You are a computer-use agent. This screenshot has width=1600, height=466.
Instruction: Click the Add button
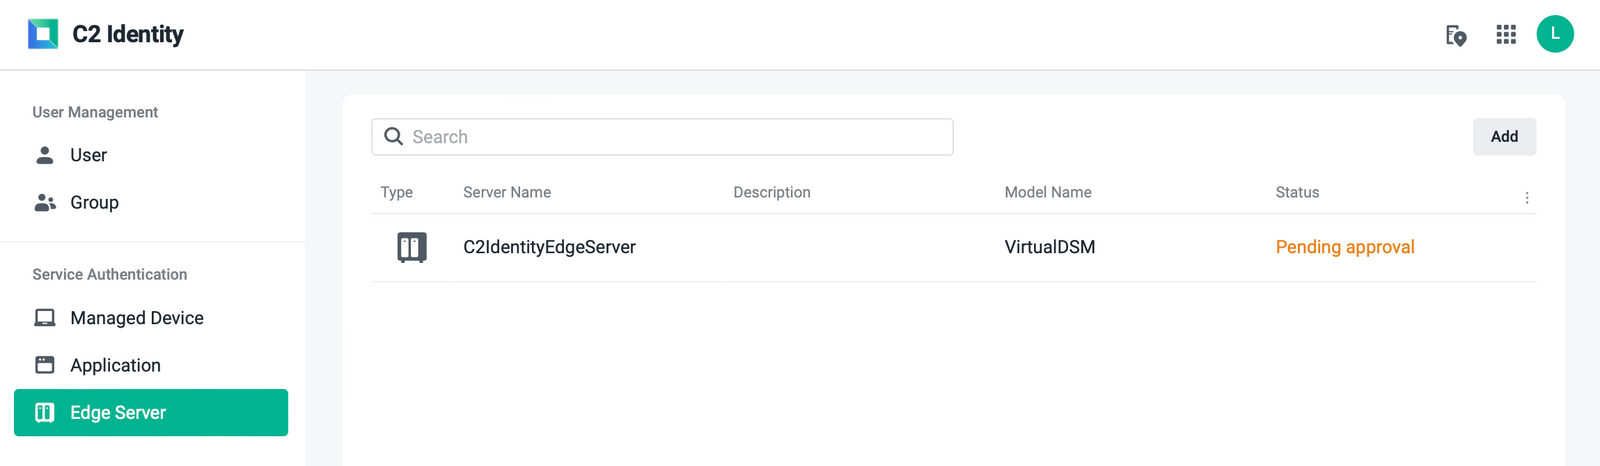point(1504,137)
